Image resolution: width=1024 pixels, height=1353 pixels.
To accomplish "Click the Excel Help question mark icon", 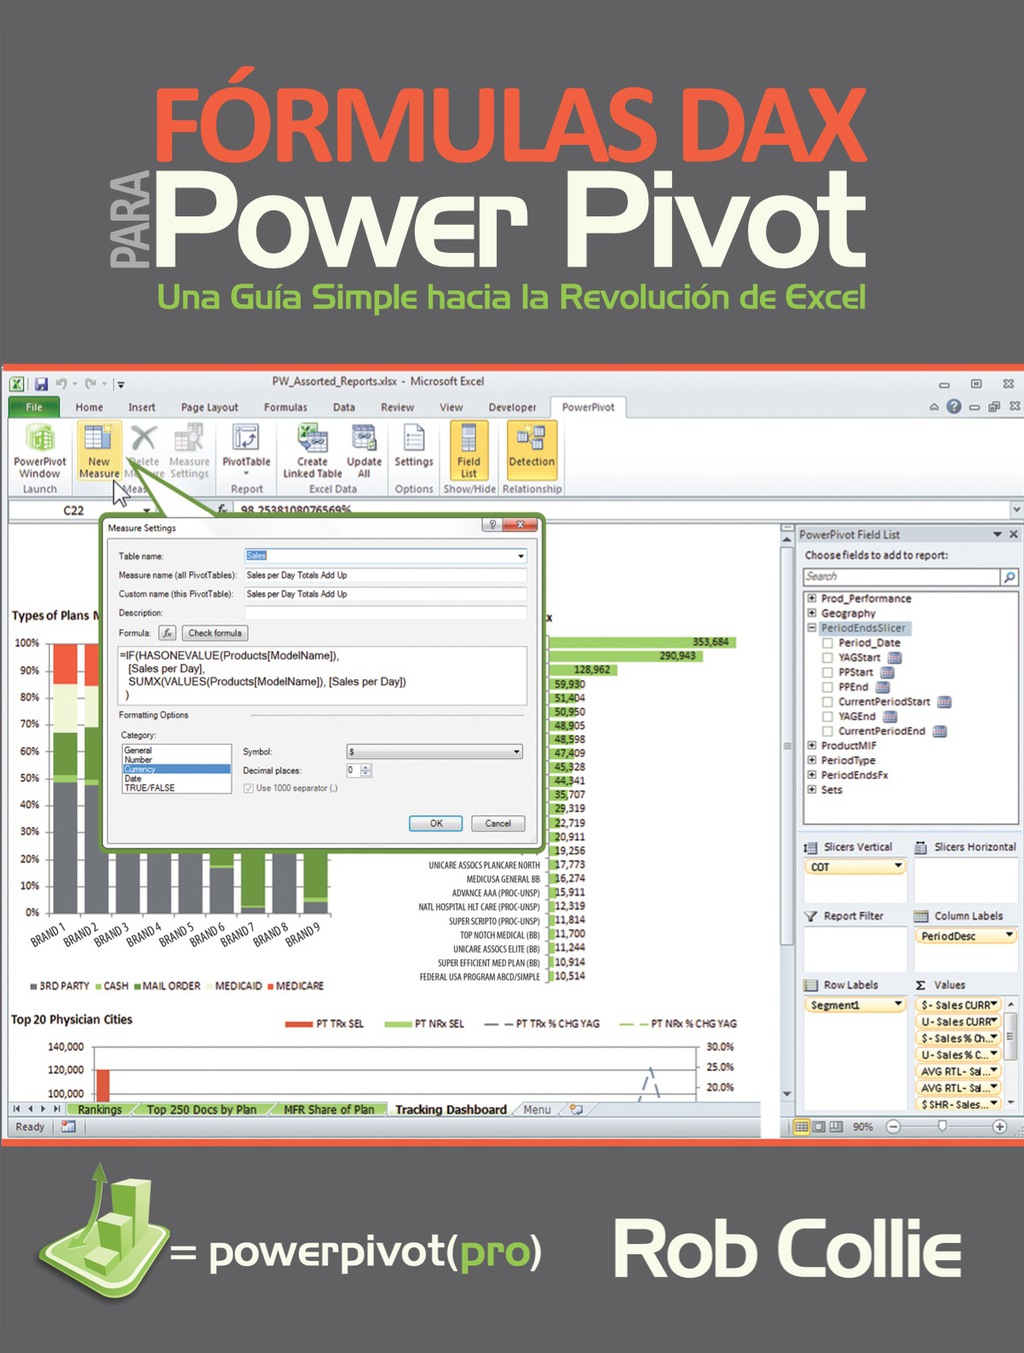I will [x=954, y=406].
